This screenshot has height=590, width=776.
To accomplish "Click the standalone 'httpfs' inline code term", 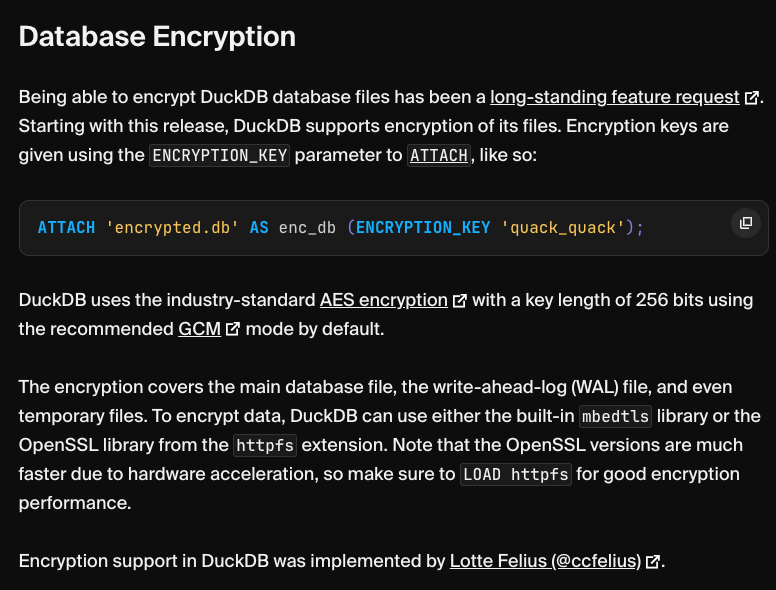I will click(x=265, y=445).
